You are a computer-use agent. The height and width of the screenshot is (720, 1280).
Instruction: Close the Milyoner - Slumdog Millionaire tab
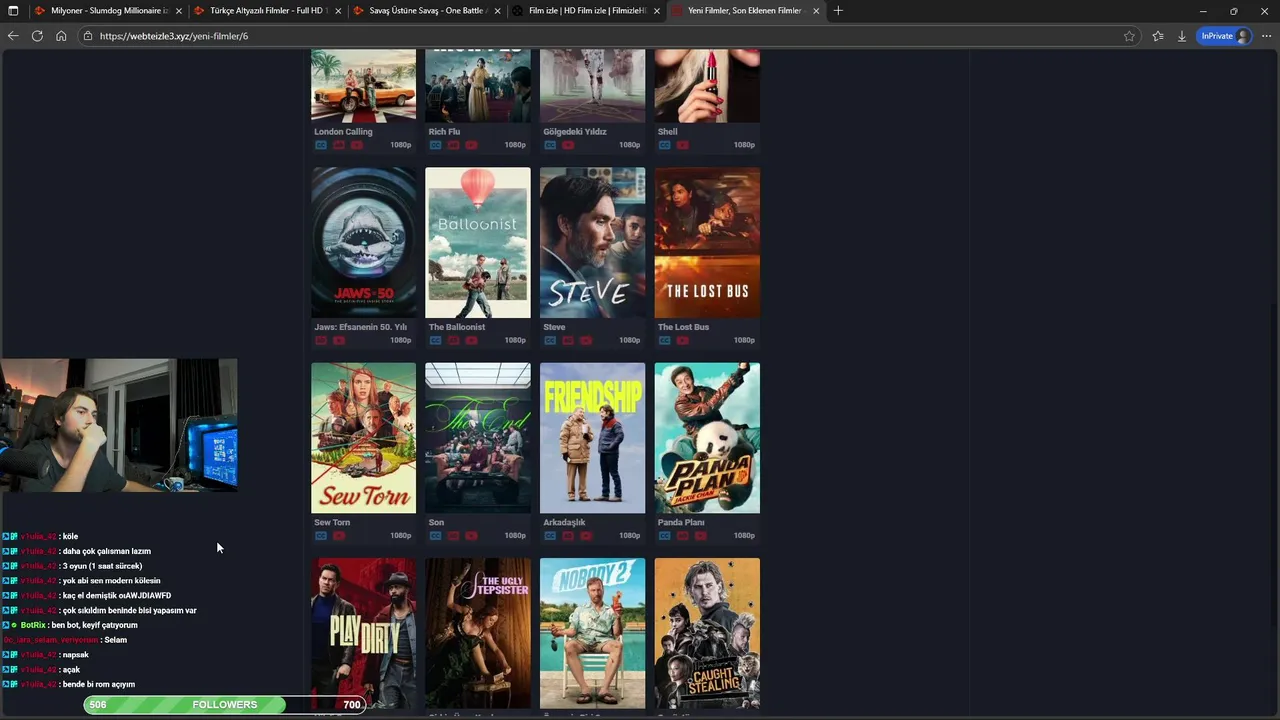click(179, 11)
